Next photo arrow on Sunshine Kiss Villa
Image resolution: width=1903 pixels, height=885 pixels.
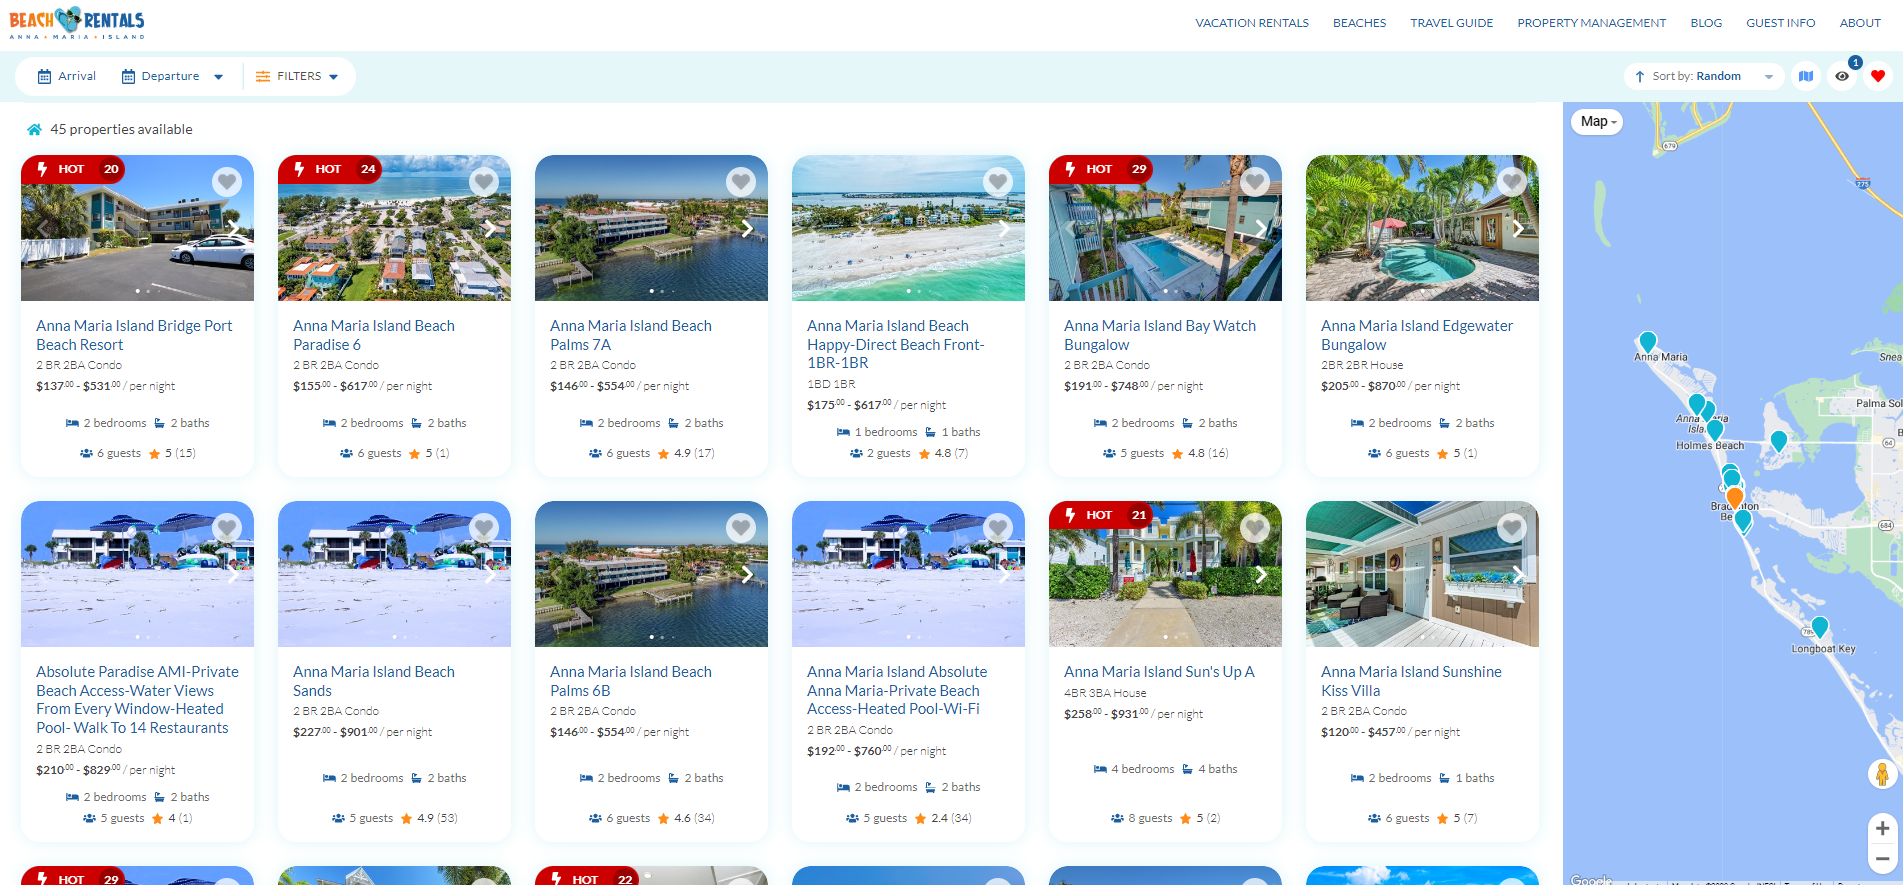(1518, 574)
